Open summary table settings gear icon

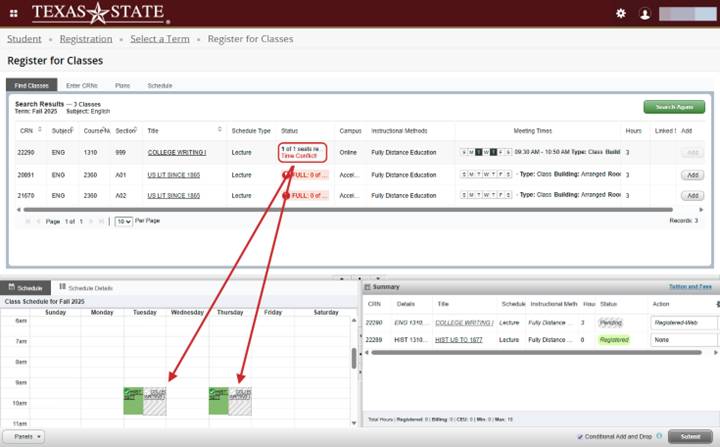(716, 304)
